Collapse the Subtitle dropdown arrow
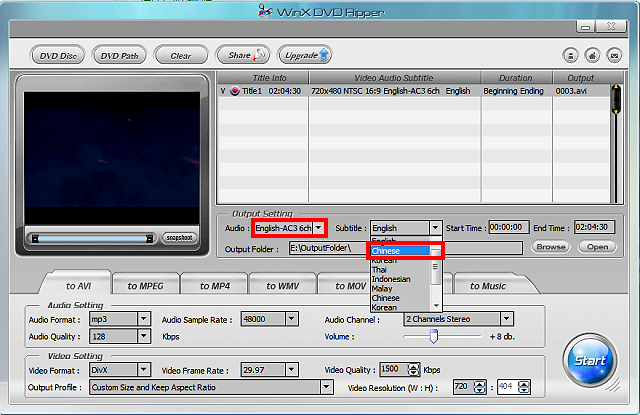This screenshot has height=415, width=640. (436, 228)
